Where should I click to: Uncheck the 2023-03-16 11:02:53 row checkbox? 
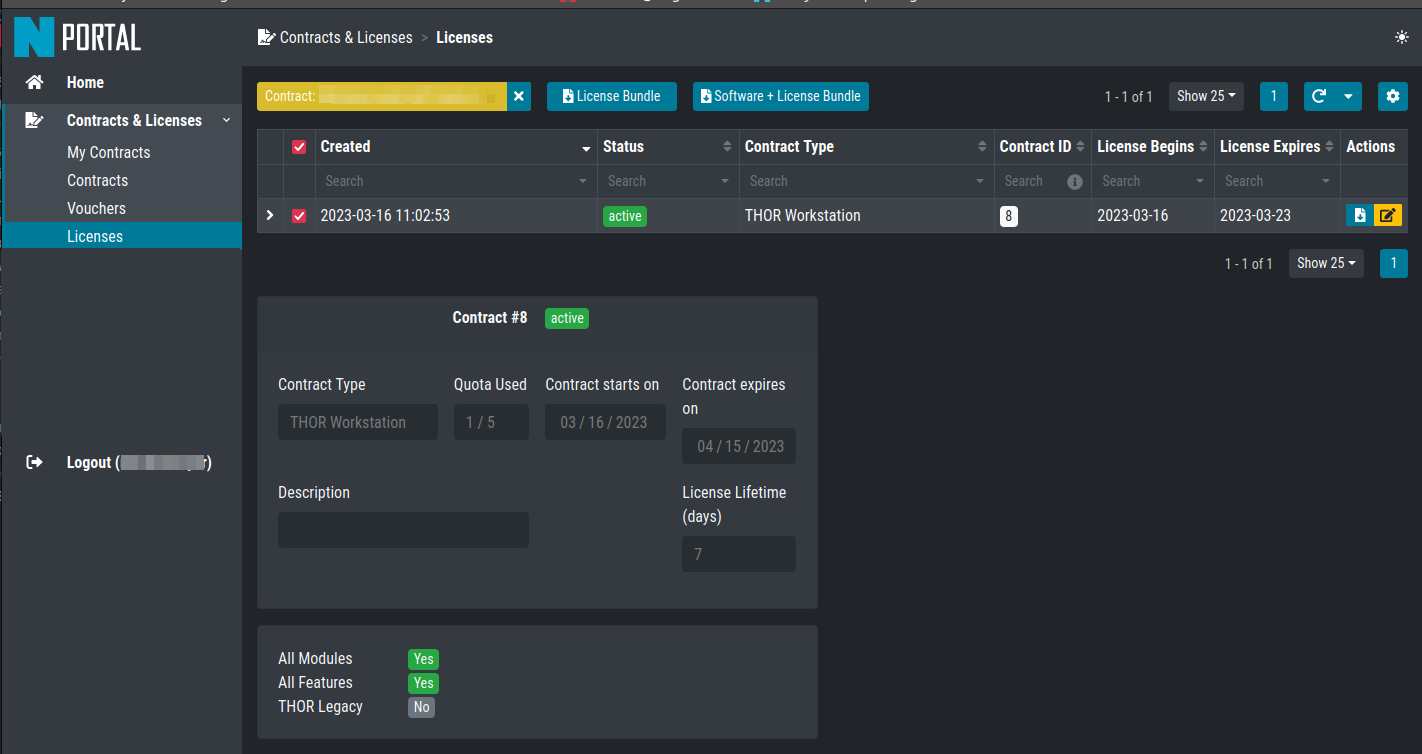(299, 215)
